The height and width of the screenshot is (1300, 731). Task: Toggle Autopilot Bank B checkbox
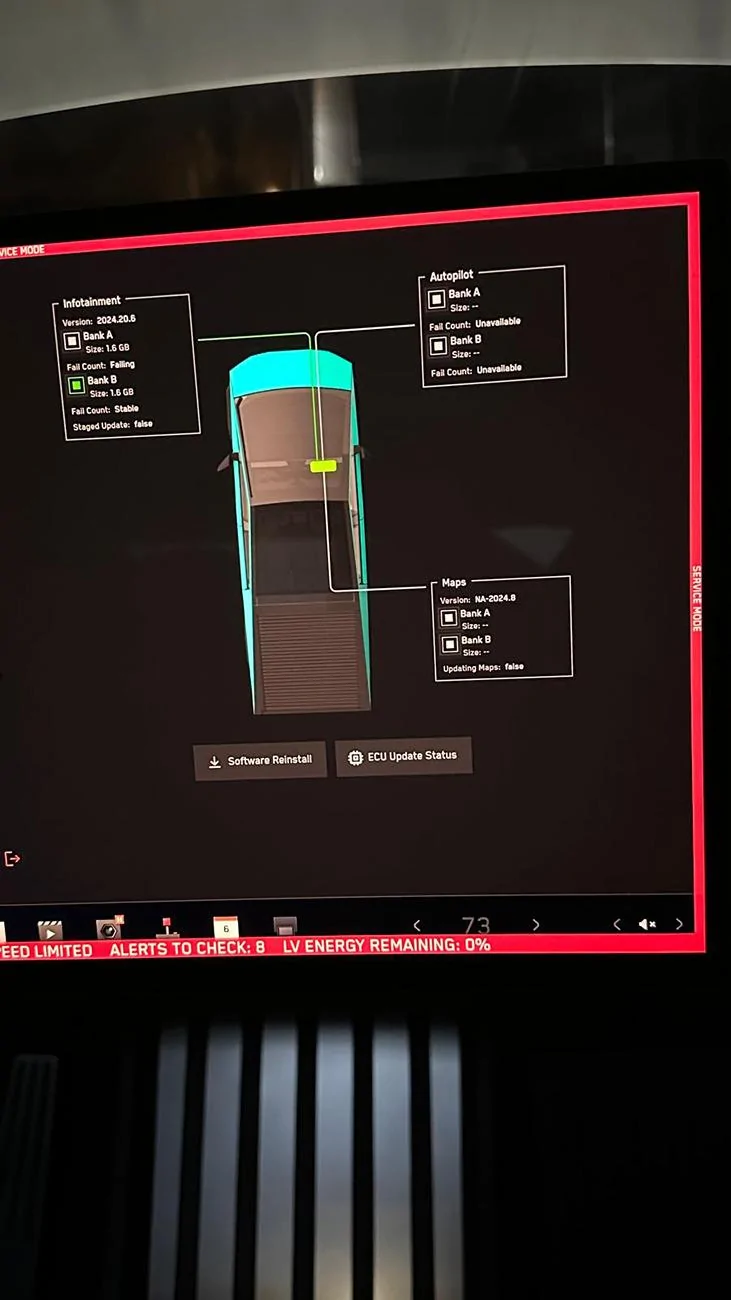pos(438,346)
